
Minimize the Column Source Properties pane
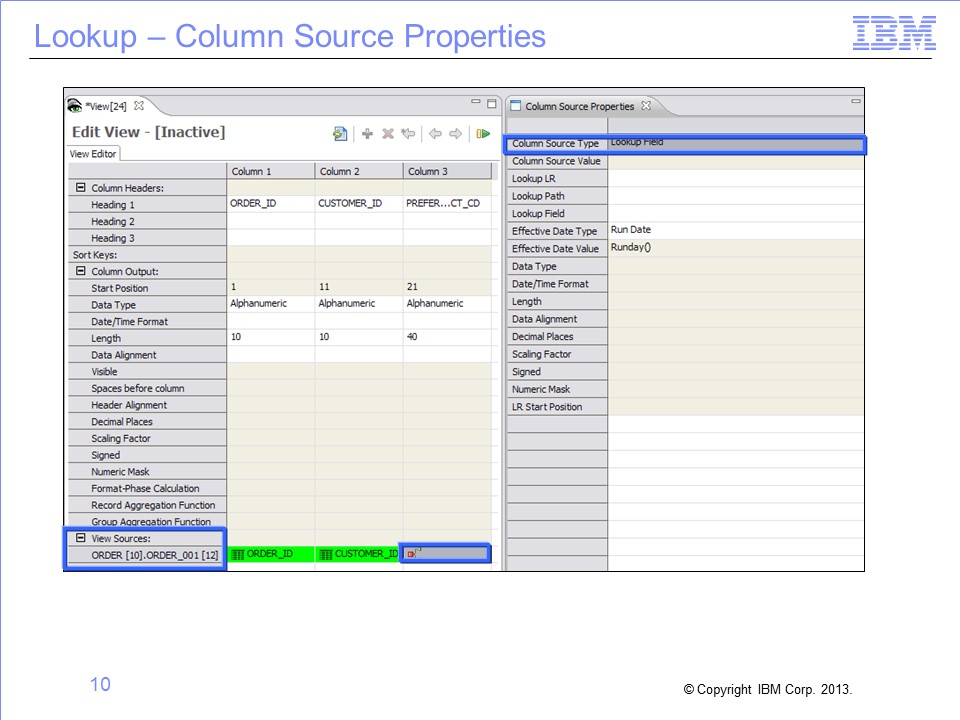coord(856,102)
